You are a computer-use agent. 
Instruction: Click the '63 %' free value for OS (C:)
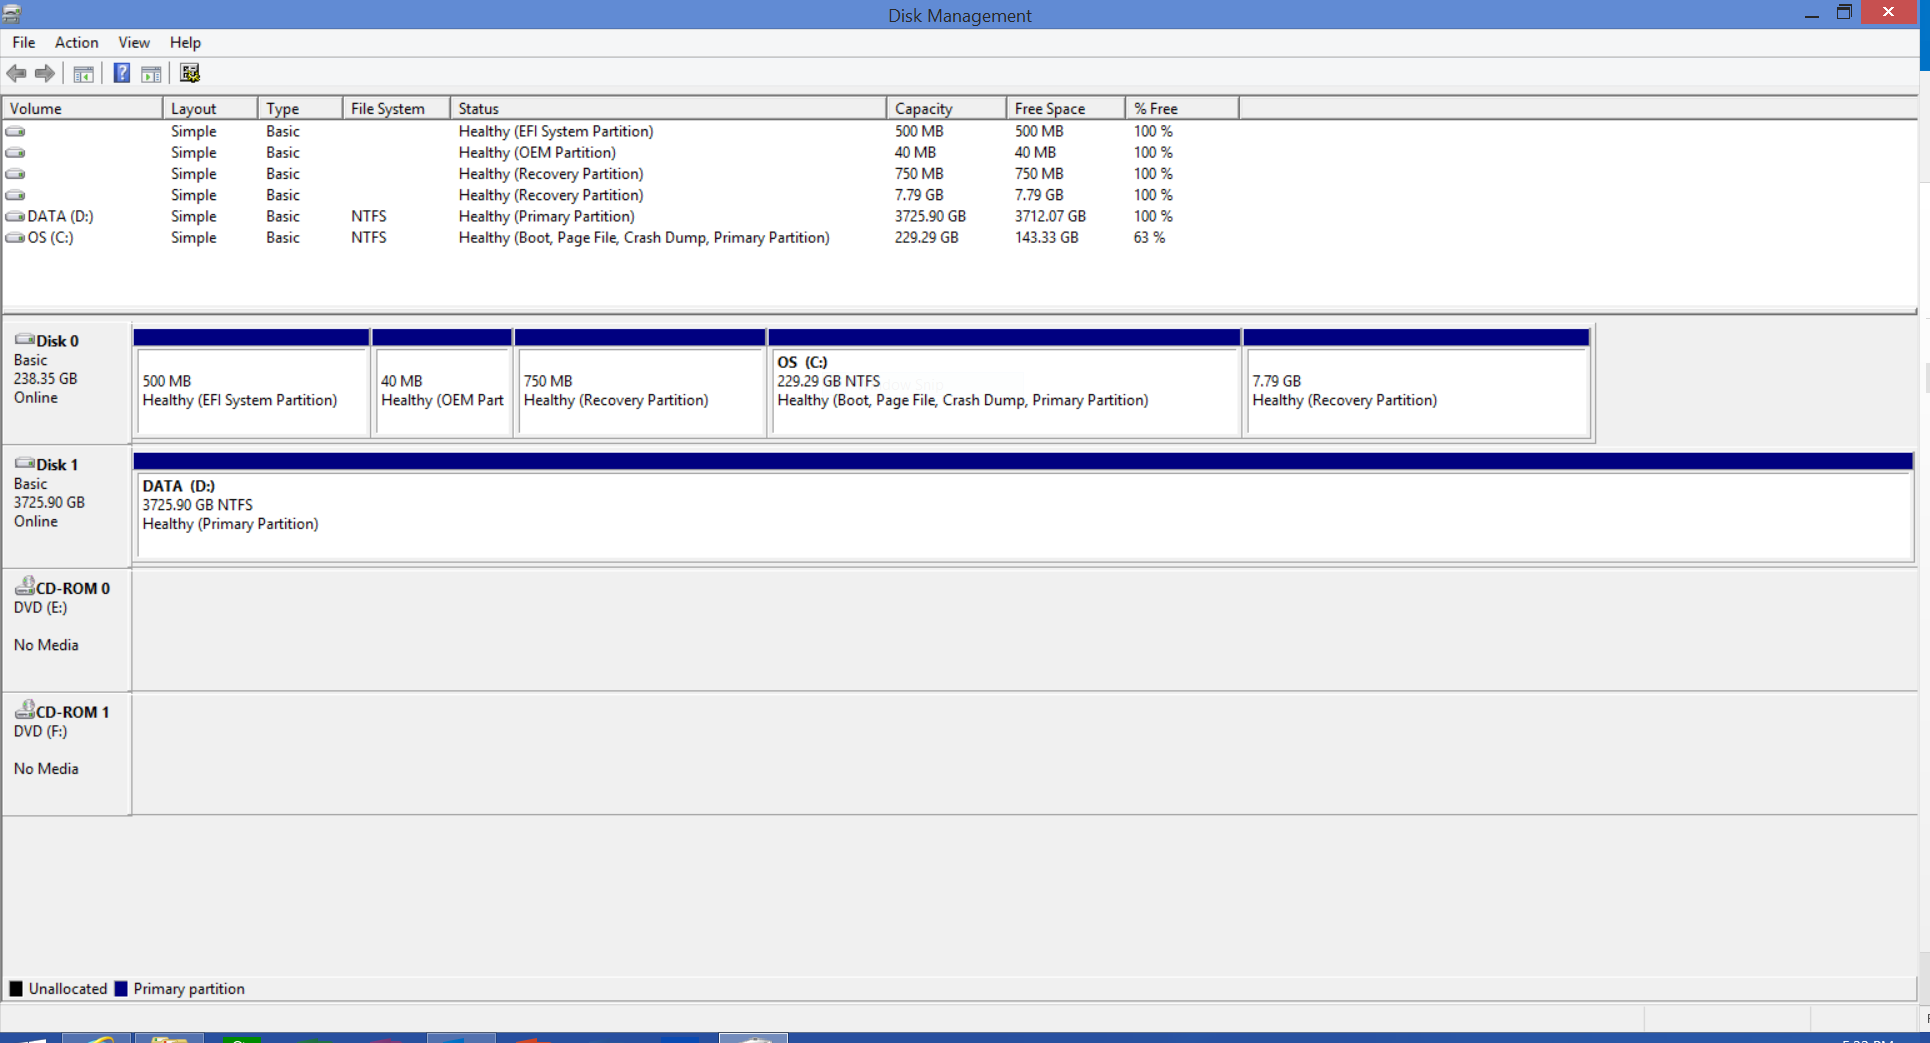point(1149,237)
